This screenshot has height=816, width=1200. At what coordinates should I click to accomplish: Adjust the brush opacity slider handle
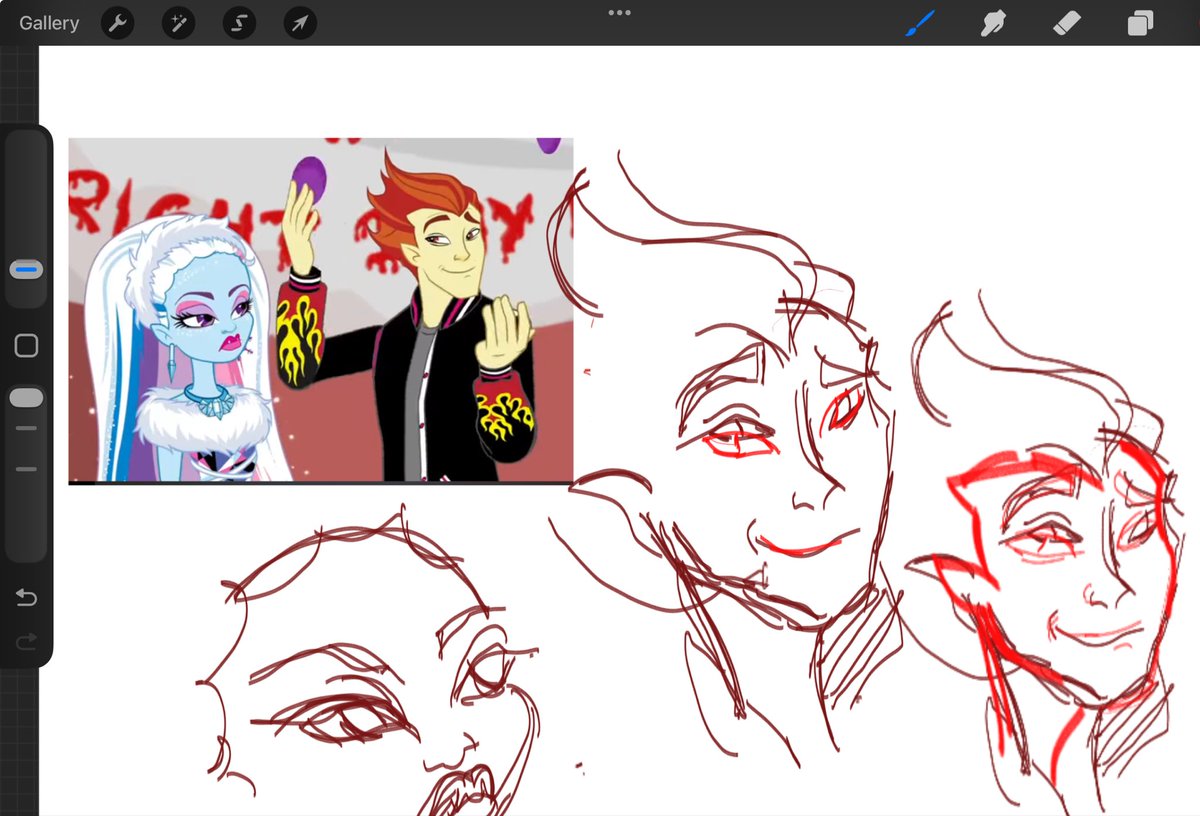click(27, 398)
